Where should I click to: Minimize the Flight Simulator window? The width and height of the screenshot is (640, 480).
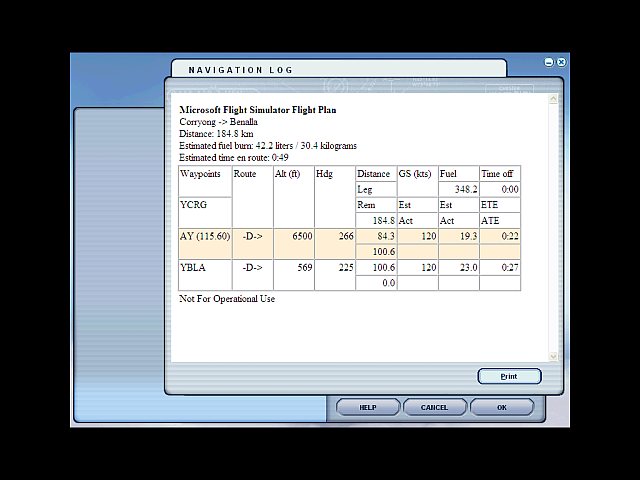click(x=549, y=62)
